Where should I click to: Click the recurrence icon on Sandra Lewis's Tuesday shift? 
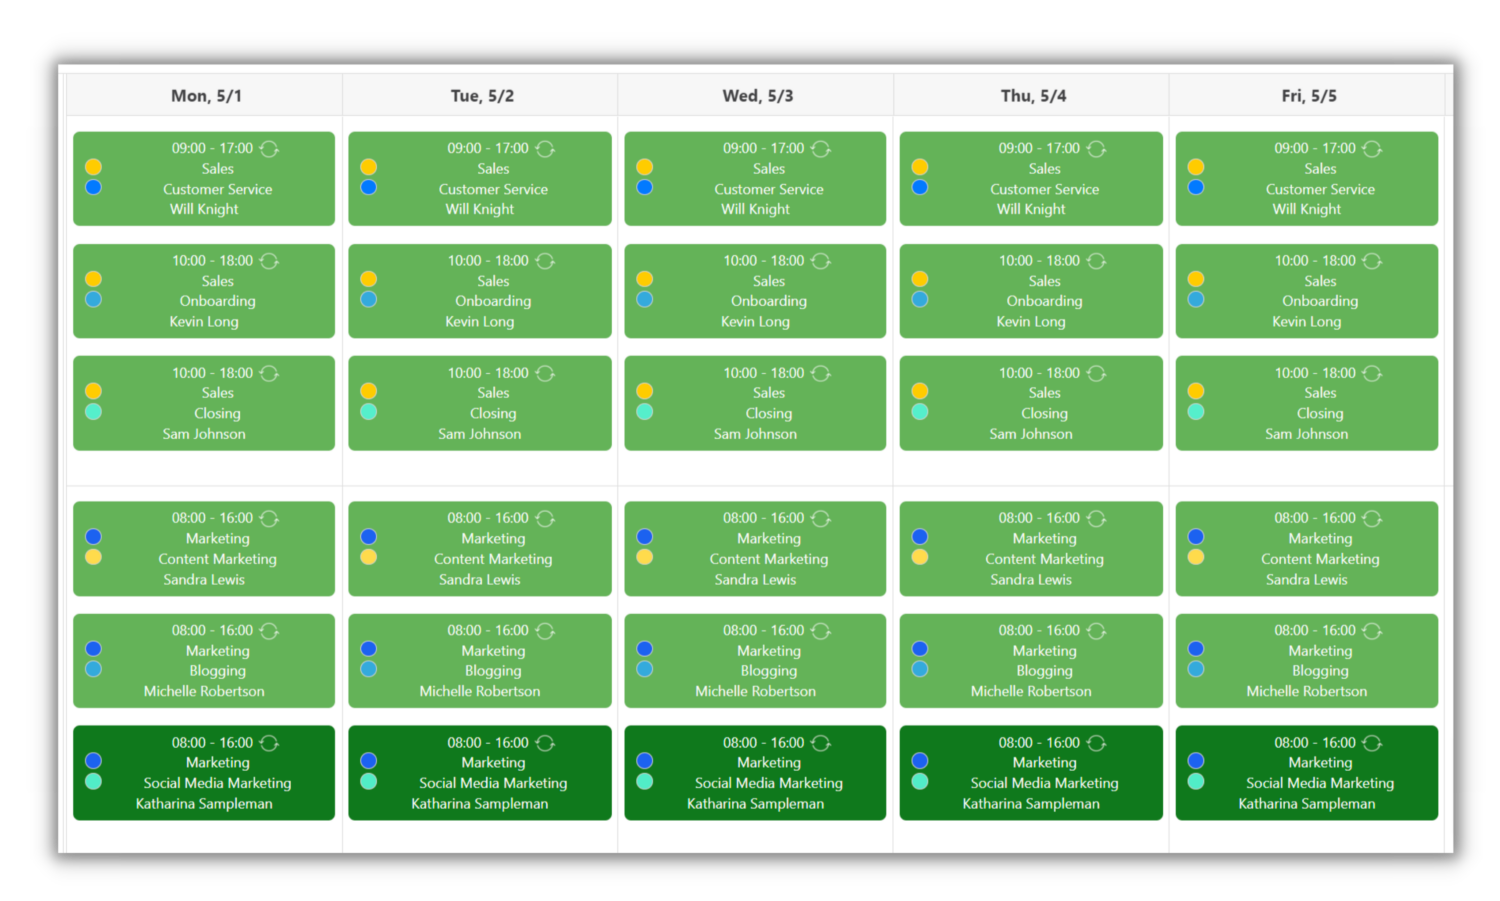pyautogui.click(x=545, y=518)
